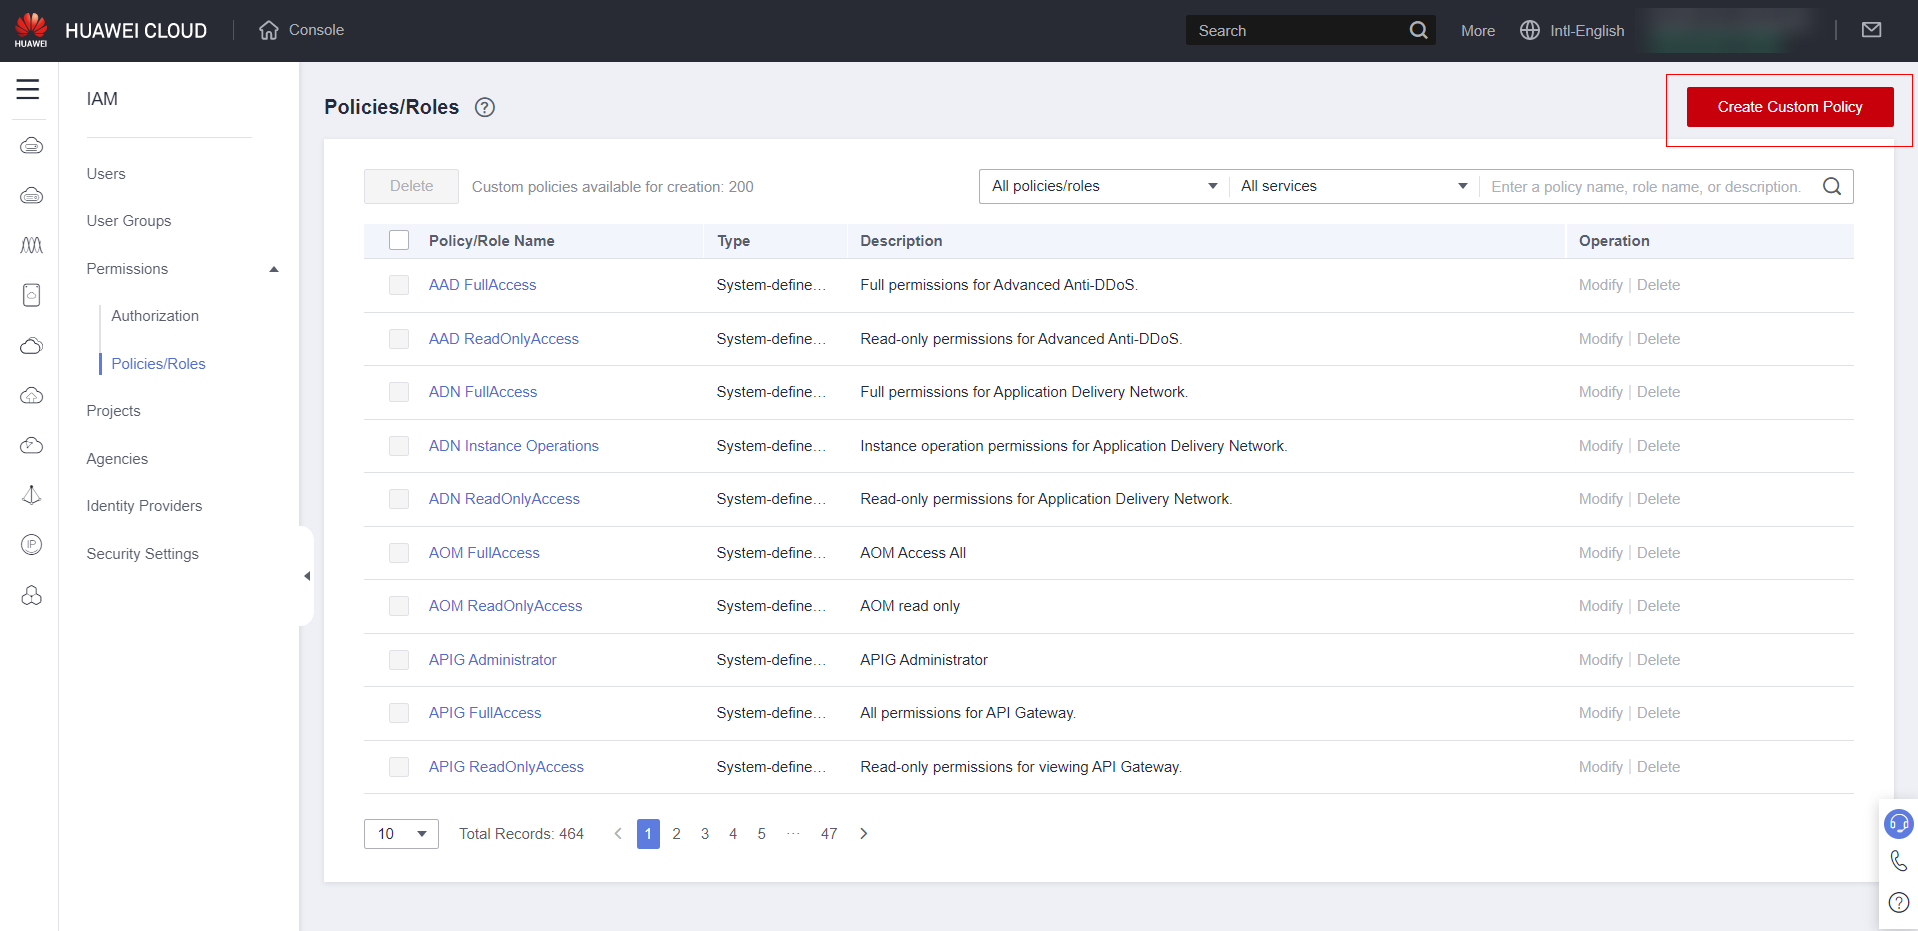The height and width of the screenshot is (931, 1918).
Task: Open the ADN Instance Operations policy link
Action: point(513,446)
